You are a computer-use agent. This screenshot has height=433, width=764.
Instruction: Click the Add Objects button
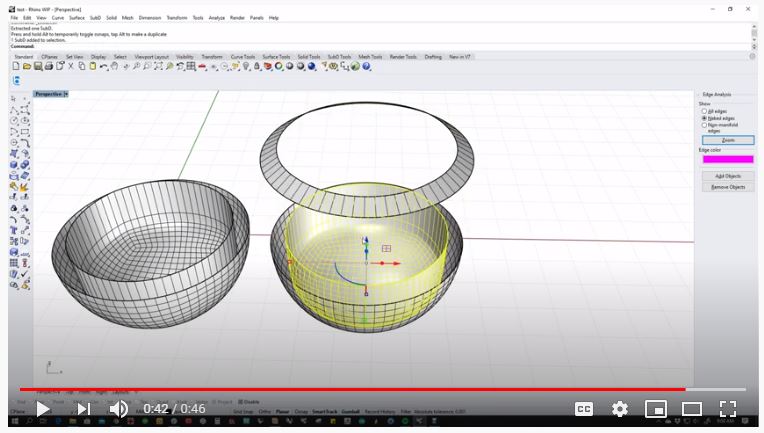pyautogui.click(x=728, y=176)
